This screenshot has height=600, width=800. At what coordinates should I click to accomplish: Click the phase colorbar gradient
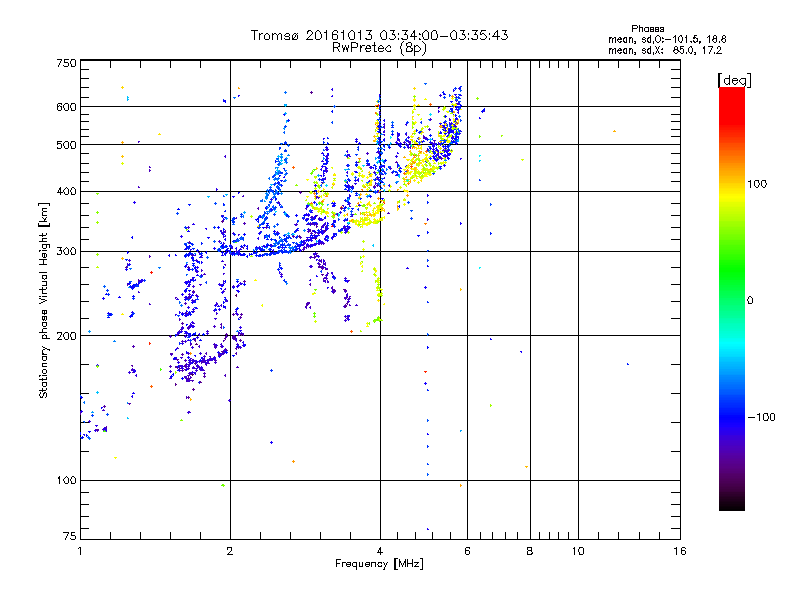[x=732, y=298]
